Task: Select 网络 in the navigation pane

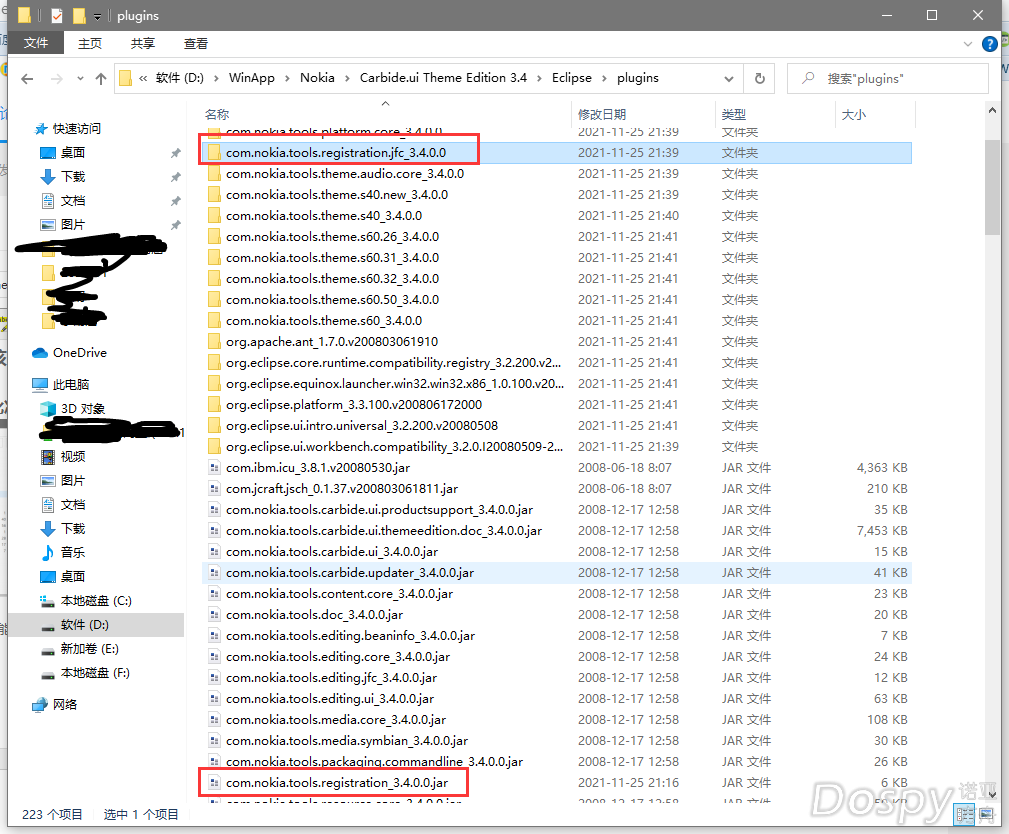Action: (64, 705)
